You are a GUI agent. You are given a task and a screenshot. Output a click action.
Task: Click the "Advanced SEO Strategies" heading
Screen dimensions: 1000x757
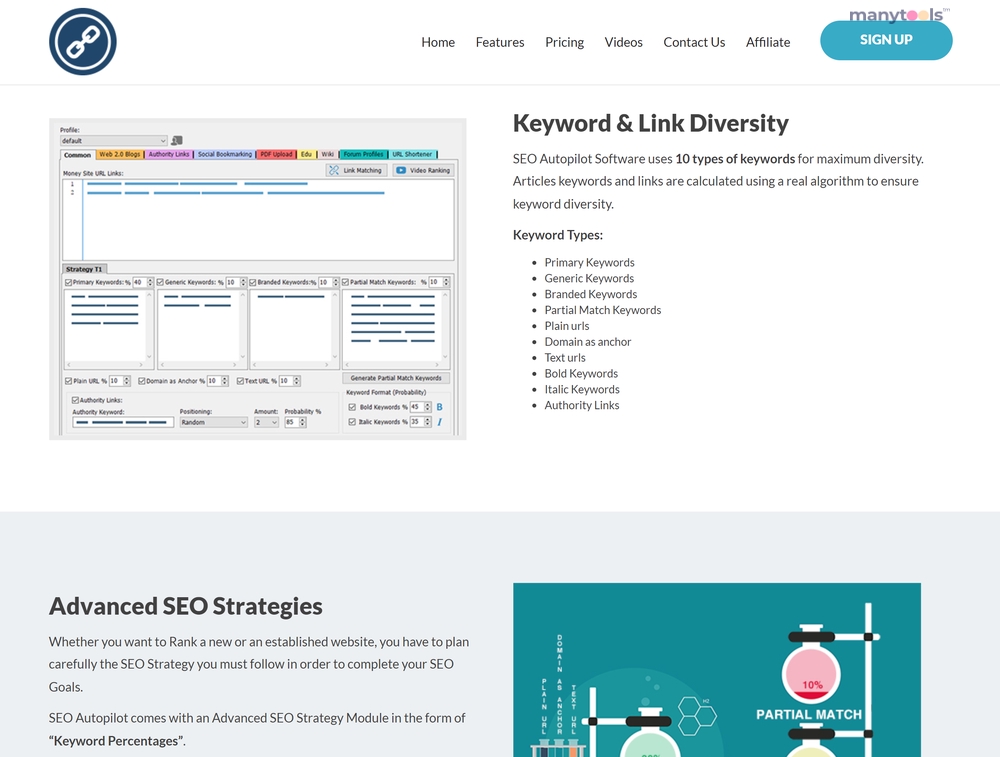click(186, 606)
